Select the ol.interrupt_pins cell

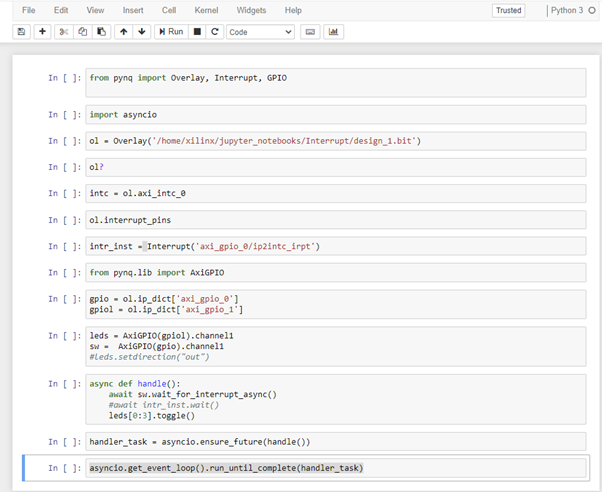point(336,220)
